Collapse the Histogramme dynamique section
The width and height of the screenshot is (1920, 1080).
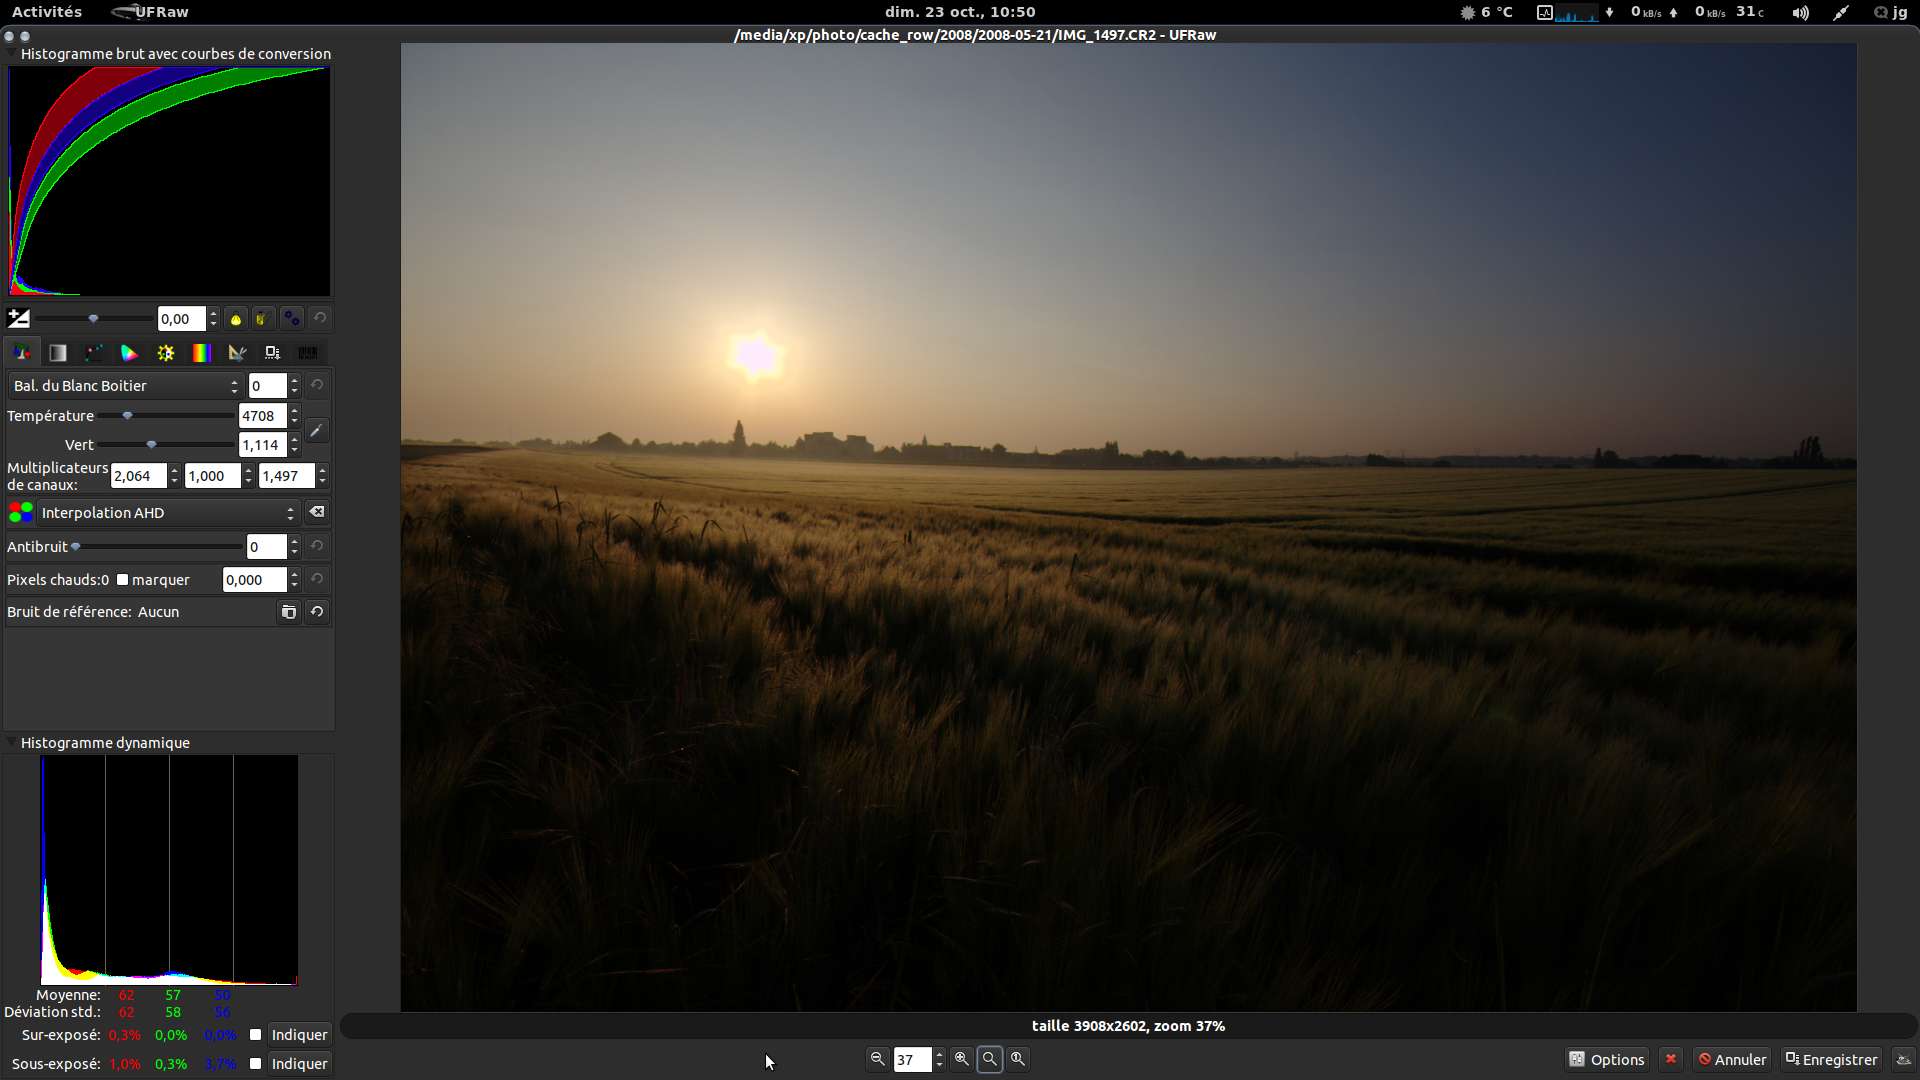pos(11,743)
